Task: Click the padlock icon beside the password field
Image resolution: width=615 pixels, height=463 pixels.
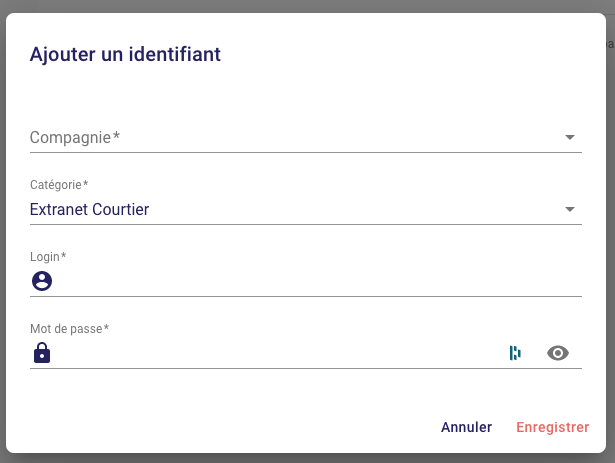Action: [41, 353]
